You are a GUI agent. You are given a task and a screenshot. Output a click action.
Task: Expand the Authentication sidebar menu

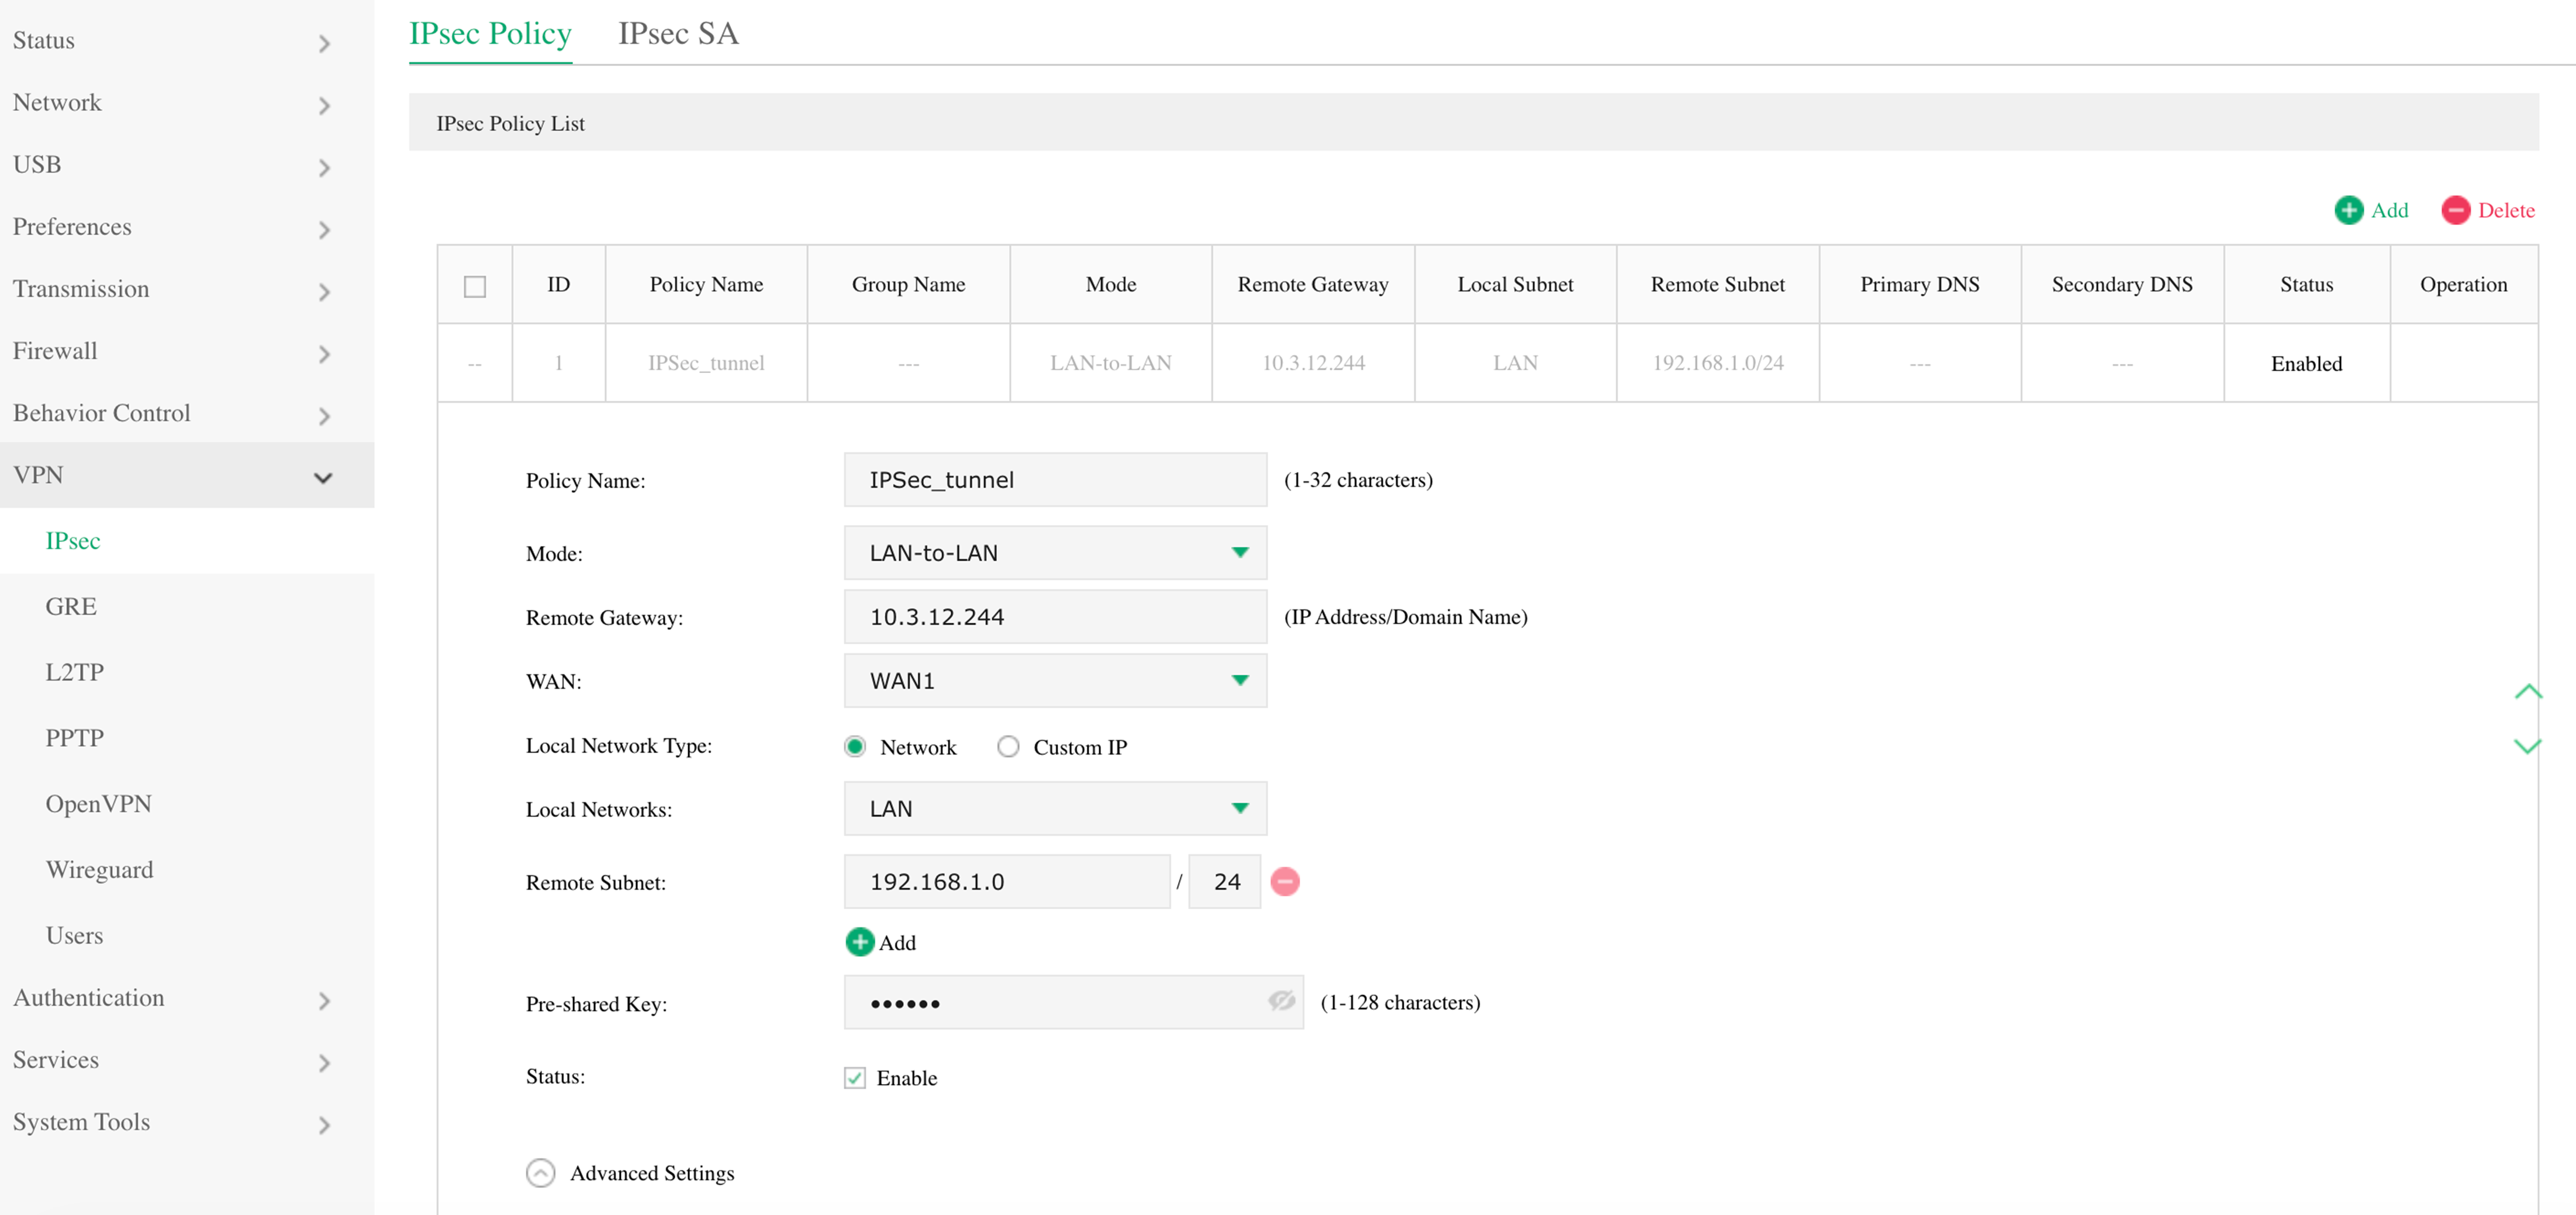coord(187,998)
